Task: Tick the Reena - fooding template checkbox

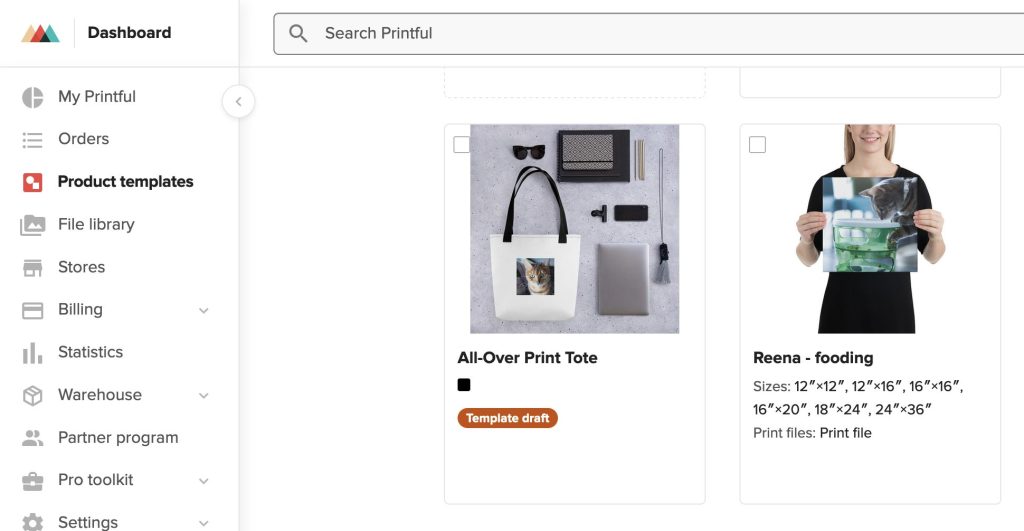Action: click(757, 145)
